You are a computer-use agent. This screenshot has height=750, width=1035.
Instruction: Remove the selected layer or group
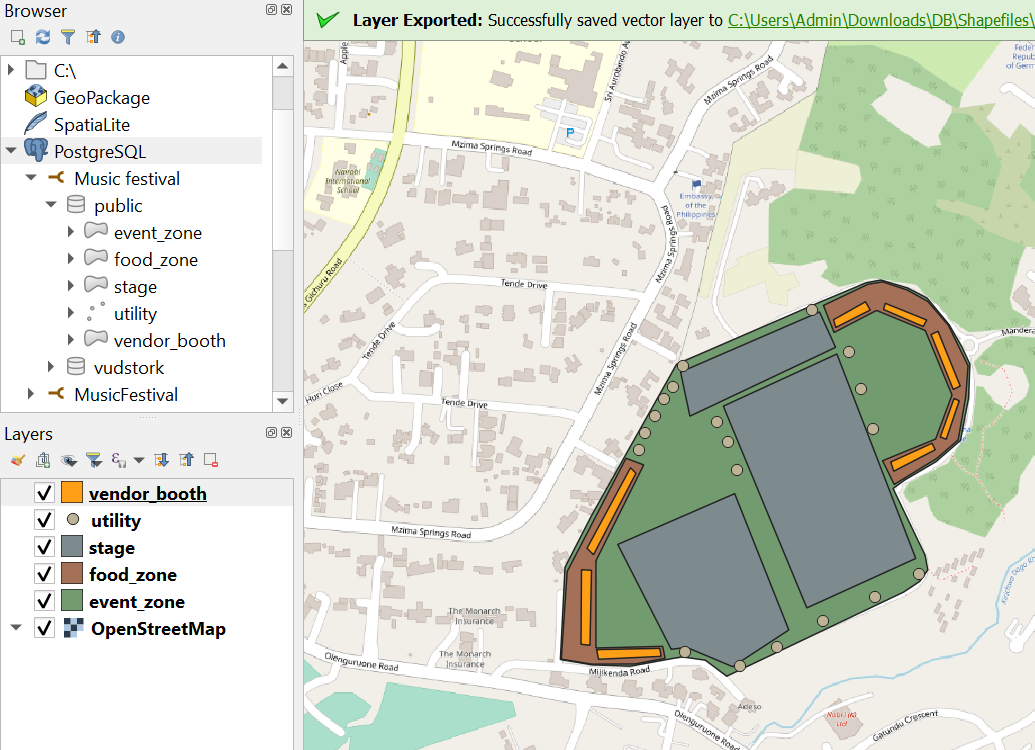(x=210, y=460)
